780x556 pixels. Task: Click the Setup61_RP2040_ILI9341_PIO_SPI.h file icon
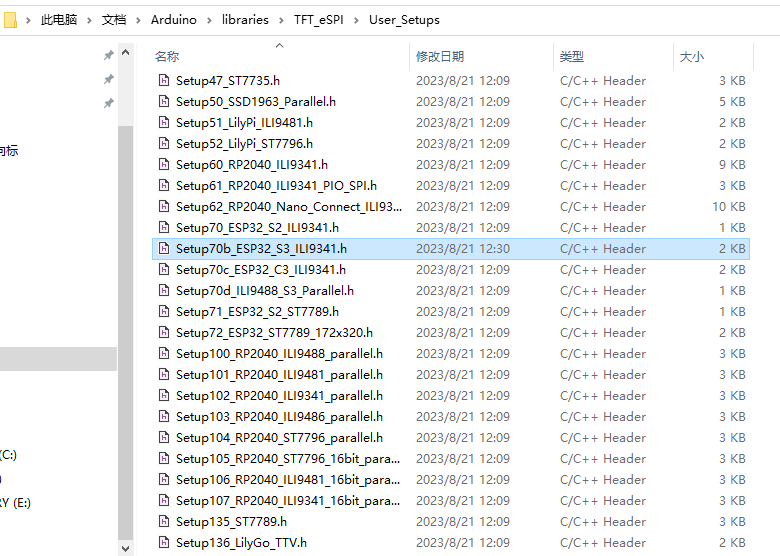164,185
